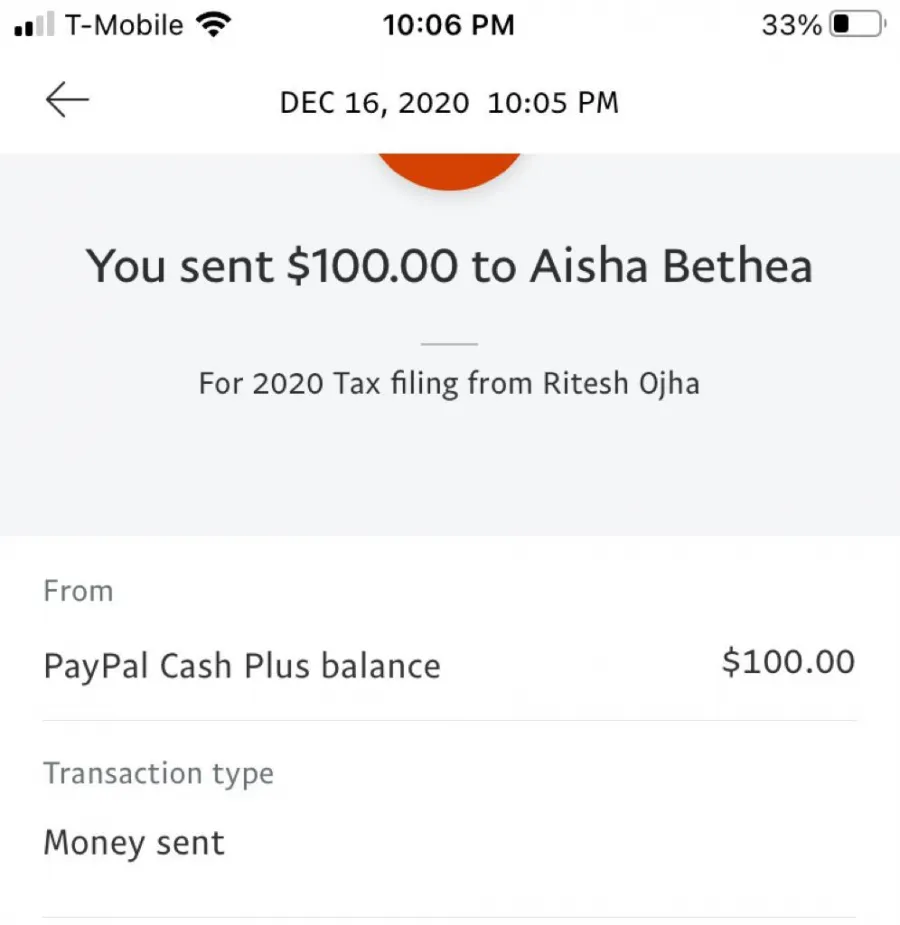Image resolution: width=900 pixels, height=925 pixels.
Task: Tap the separator line below Money sent
Action: [449, 917]
